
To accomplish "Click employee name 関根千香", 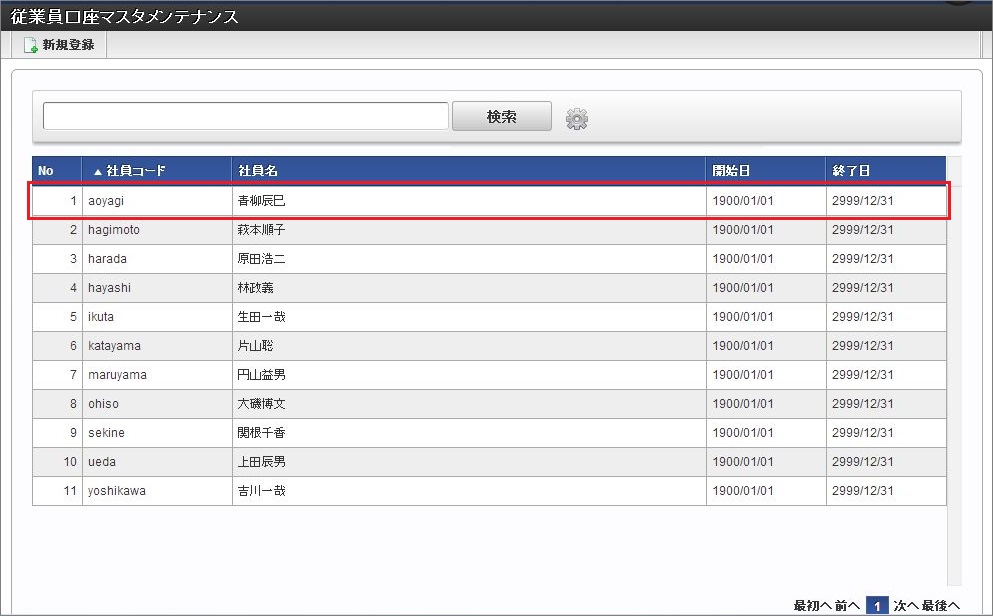I will [262, 433].
